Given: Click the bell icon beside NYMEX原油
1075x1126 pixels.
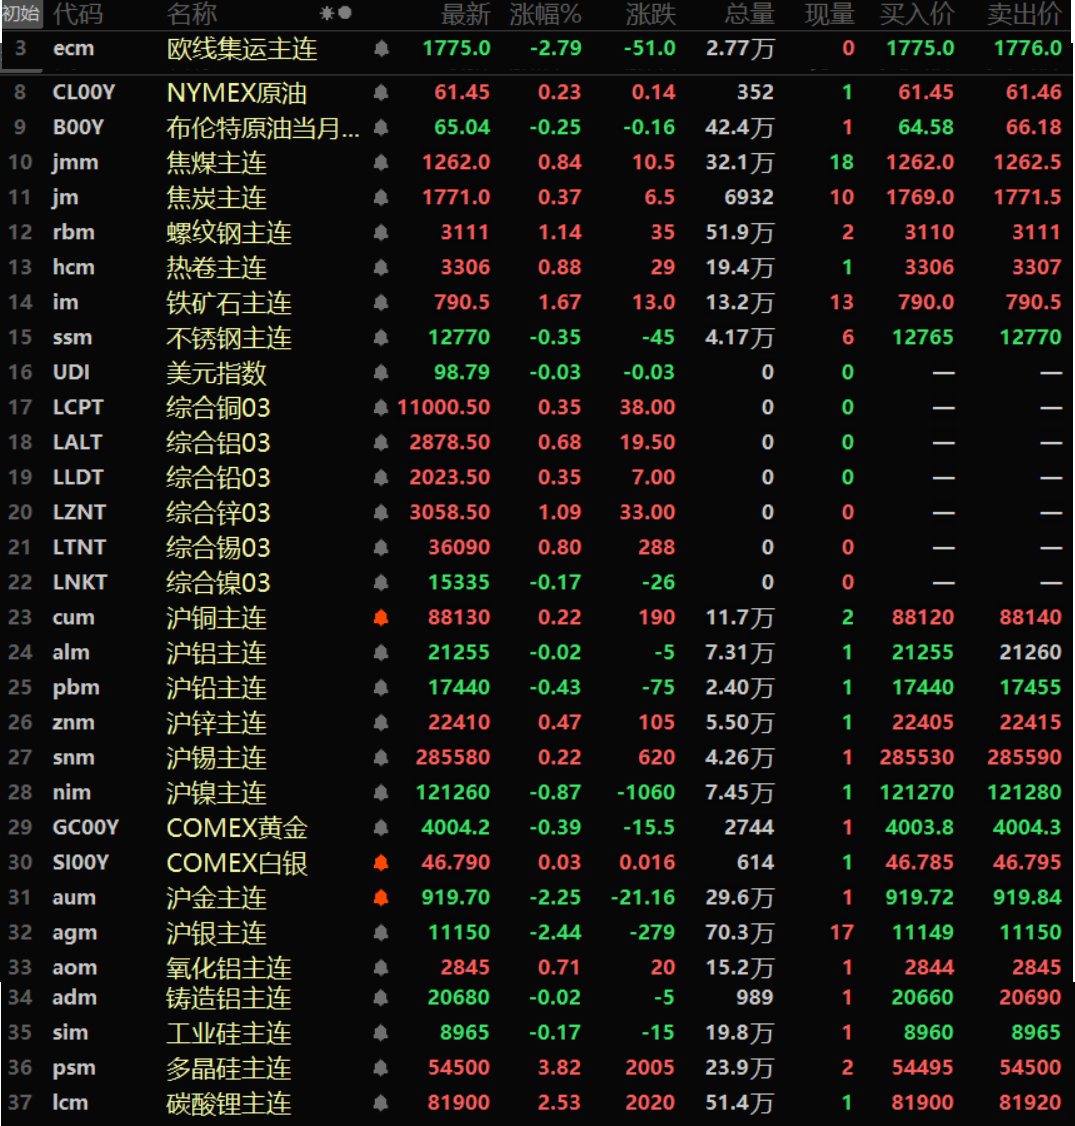Looking at the screenshot, I should [x=381, y=93].
